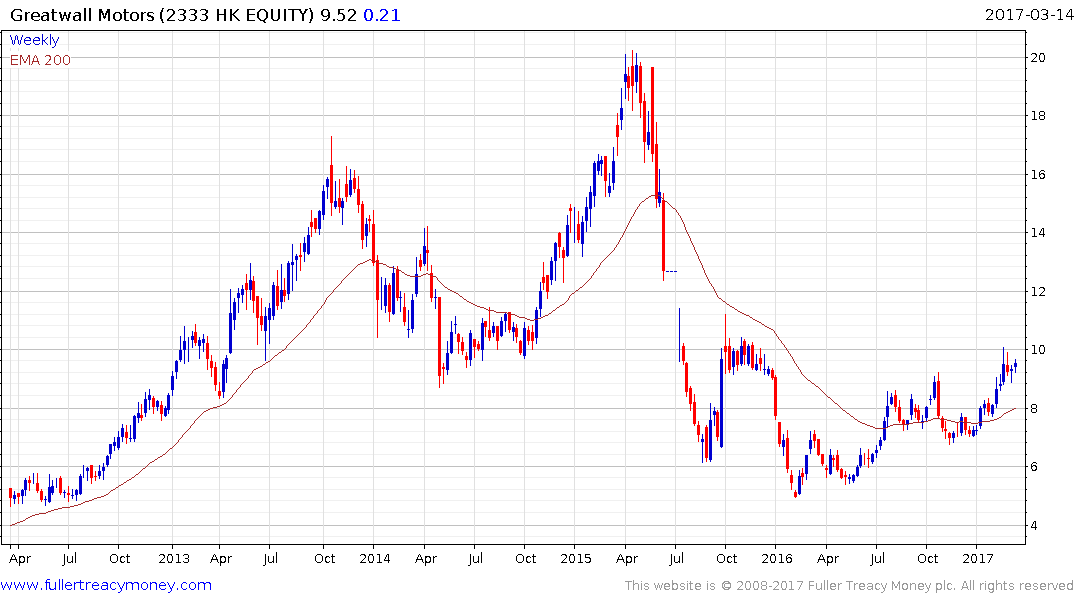Click the 0.21 price change value
This screenshot has width=1075, height=600.
click(x=381, y=14)
